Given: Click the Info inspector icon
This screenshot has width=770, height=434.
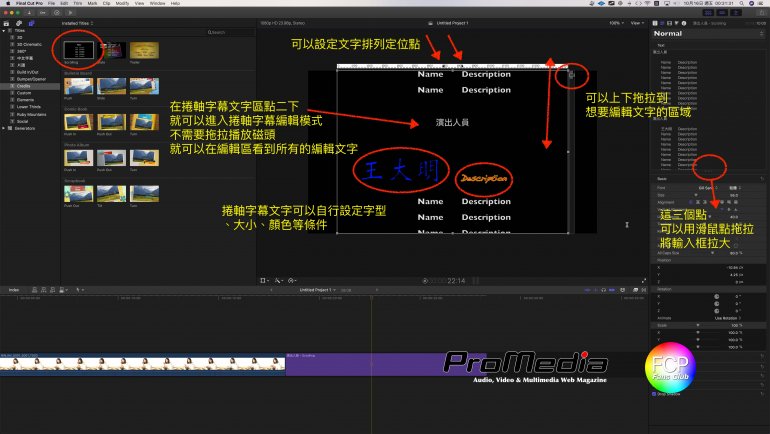Looking at the screenshot, I should (685, 21).
